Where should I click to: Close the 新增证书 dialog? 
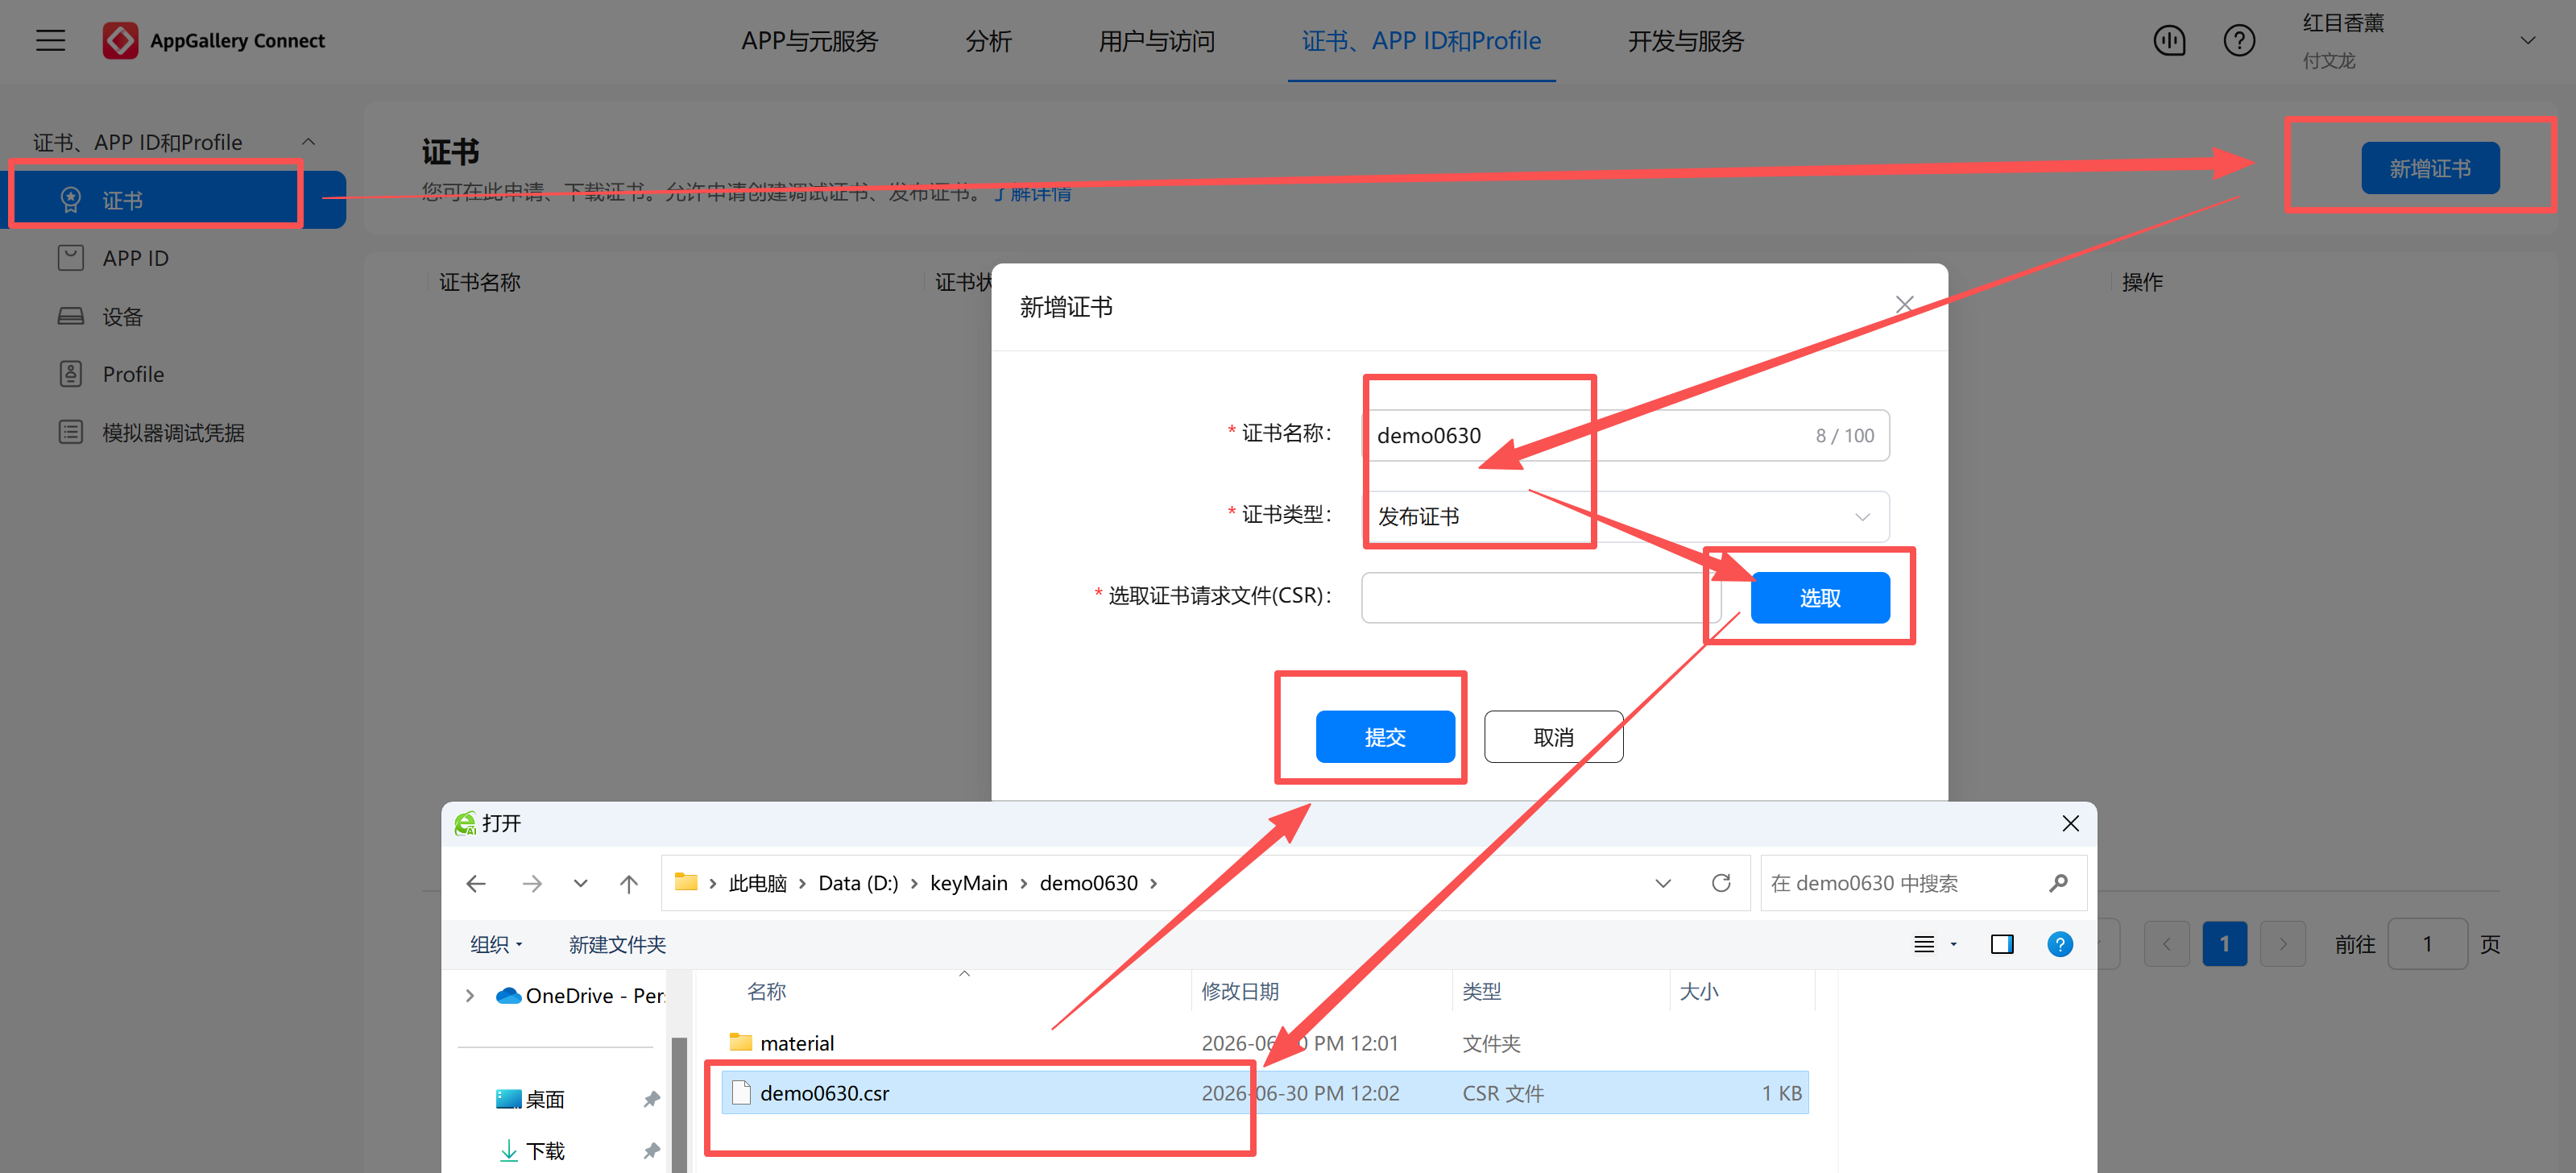[x=1904, y=304]
